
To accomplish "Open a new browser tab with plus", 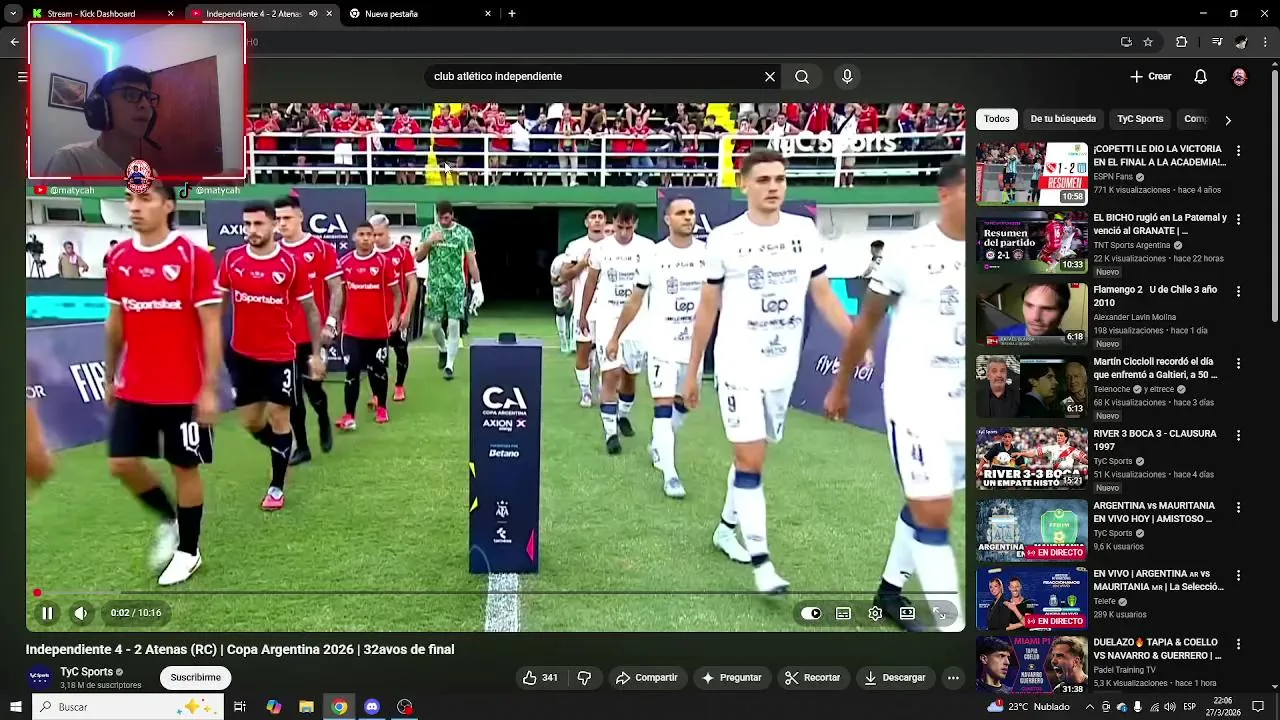I will click(512, 14).
